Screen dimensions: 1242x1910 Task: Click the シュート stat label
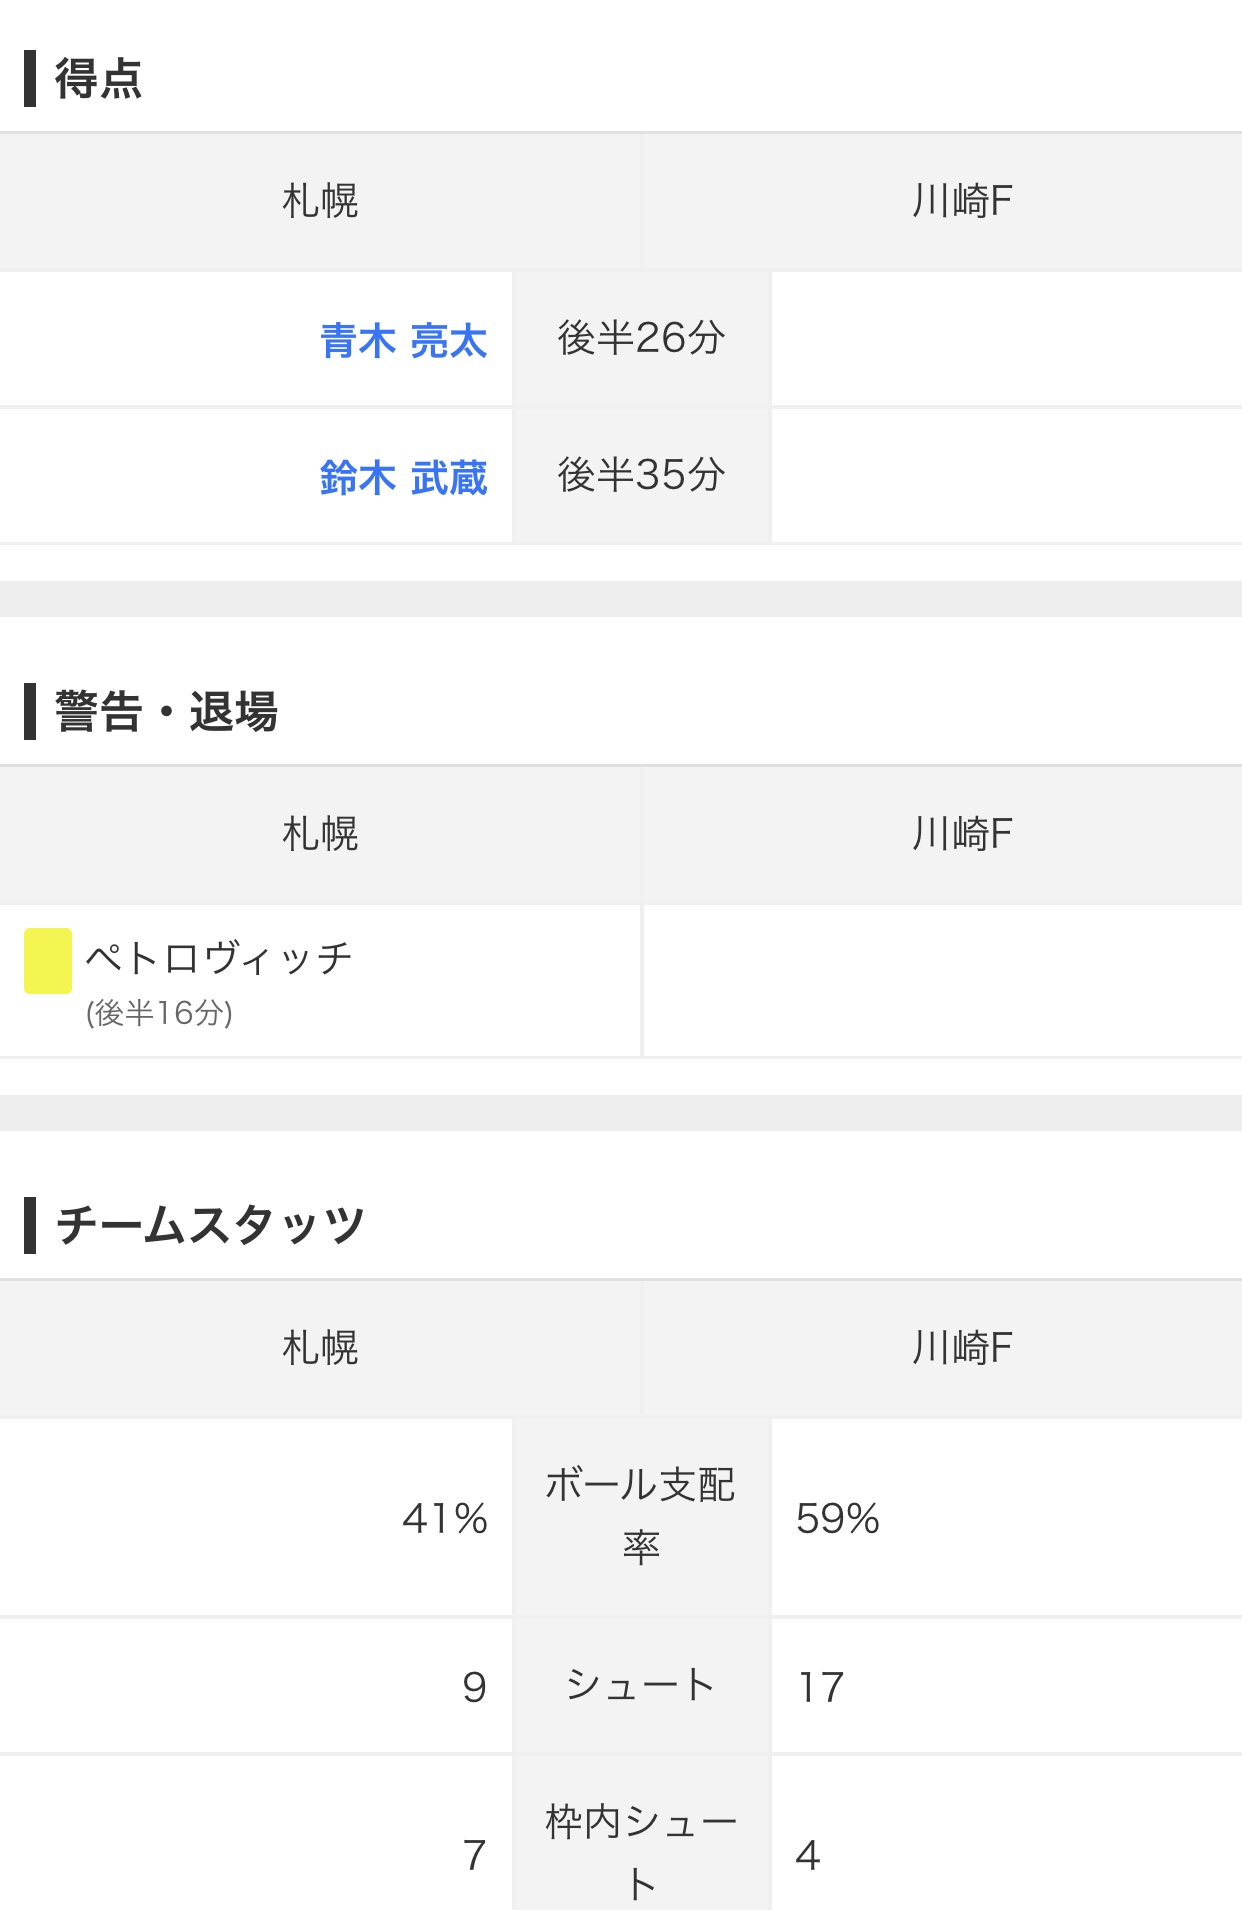[641, 1686]
